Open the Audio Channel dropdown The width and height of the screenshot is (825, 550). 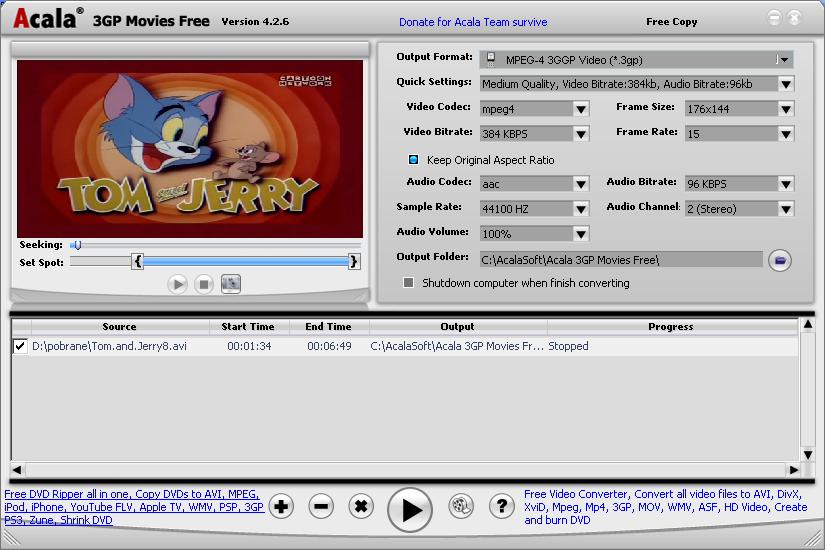(786, 209)
